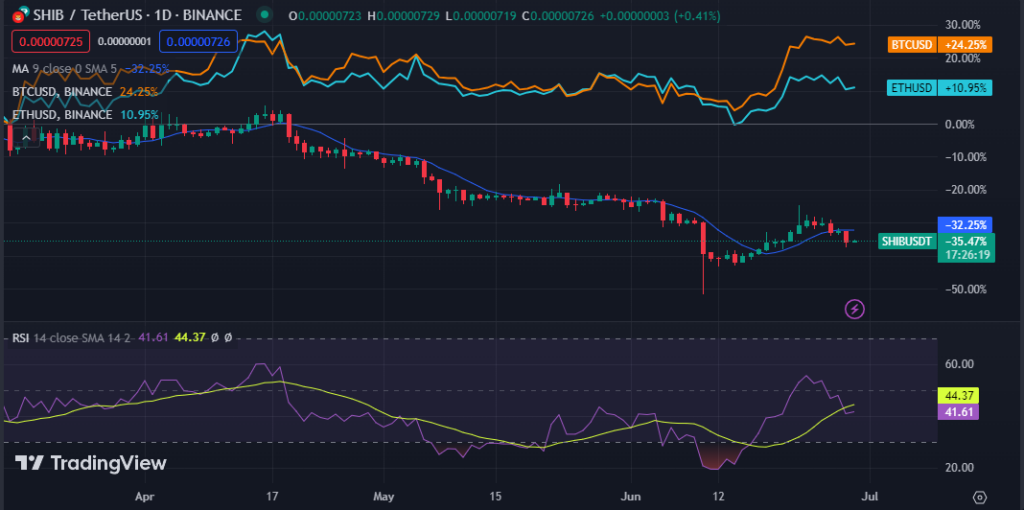Click the 60.00 RSI axis label
1024x510 pixels.
[x=960, y=364]
